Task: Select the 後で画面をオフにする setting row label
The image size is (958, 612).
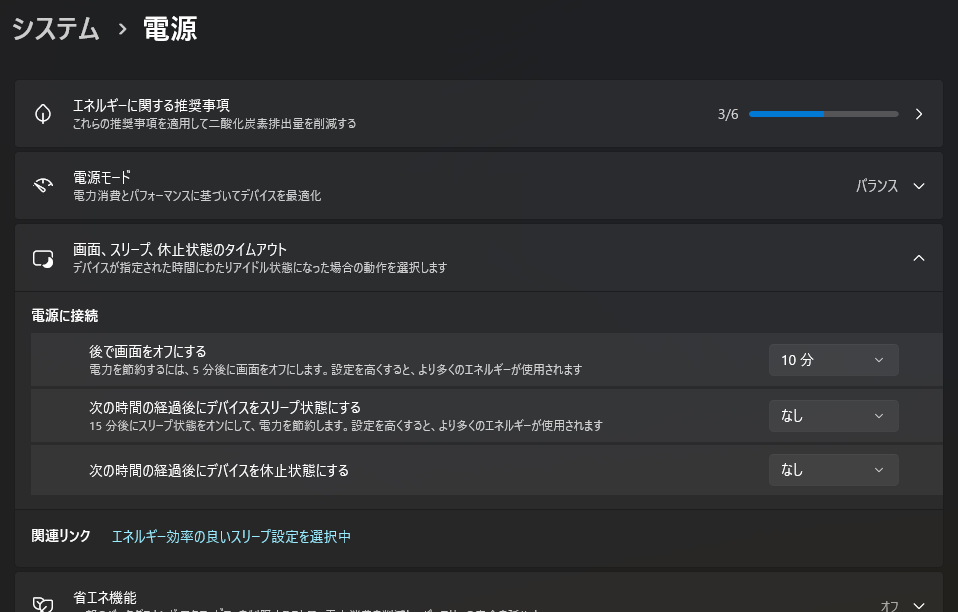Action: tap(148, 351)
